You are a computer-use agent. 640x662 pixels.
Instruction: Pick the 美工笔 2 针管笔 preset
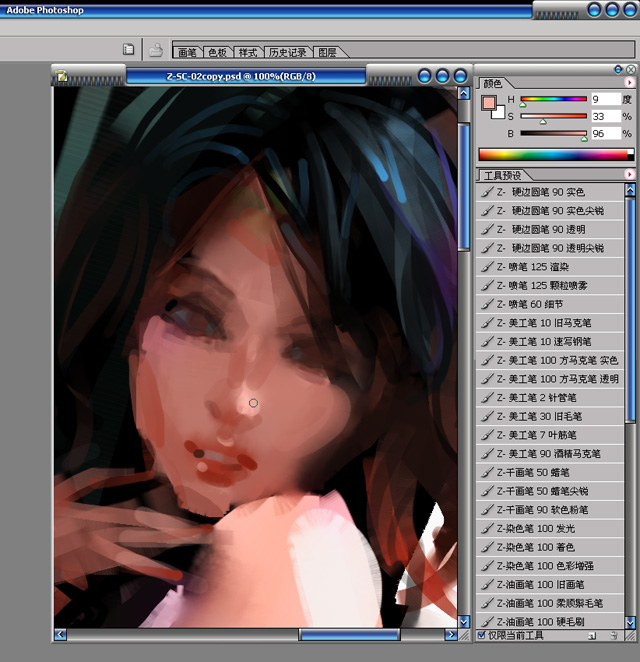[550, 398]
